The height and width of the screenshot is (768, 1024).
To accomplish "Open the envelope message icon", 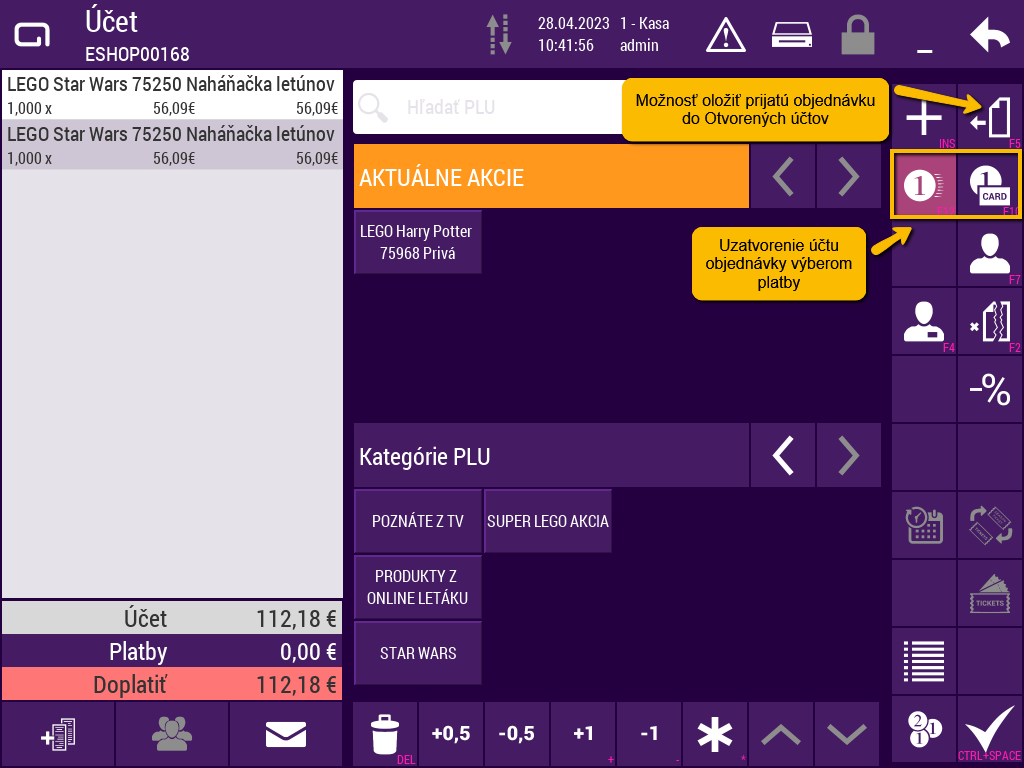I will pyautogui.click(x=285, y=735).
